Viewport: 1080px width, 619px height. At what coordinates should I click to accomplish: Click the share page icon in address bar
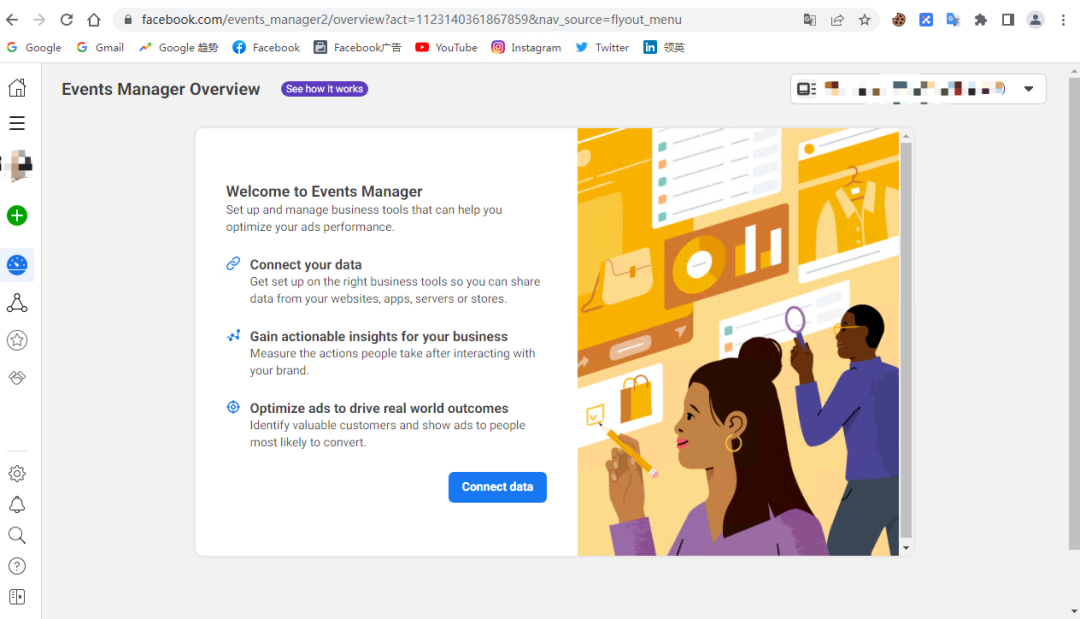pyautogui.click(x=838, y=20)
